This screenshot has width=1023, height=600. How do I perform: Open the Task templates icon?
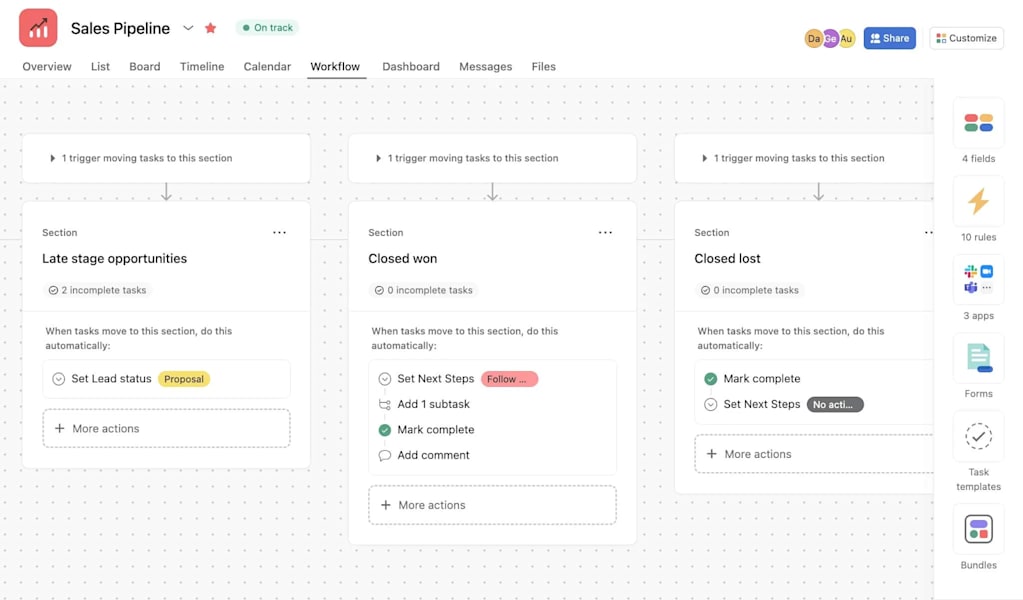pos(979,436)
